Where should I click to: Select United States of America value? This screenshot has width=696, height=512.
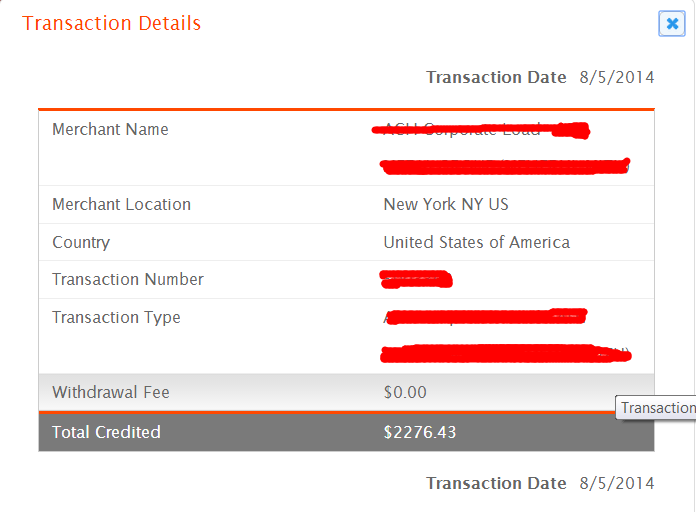[477, 242]
